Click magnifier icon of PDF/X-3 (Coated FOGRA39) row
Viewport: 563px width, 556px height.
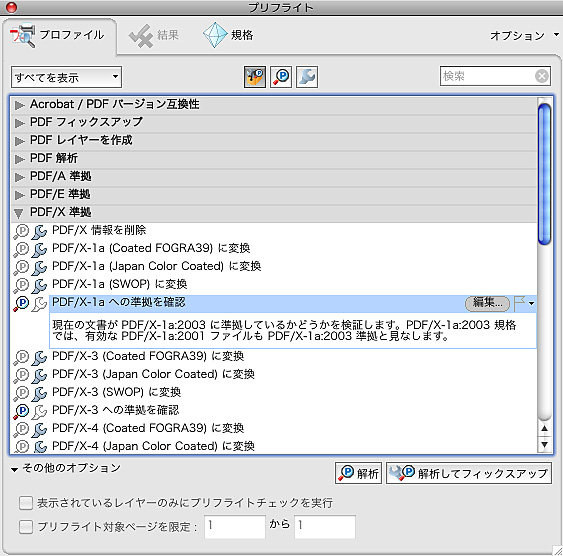tap(21, 357)
